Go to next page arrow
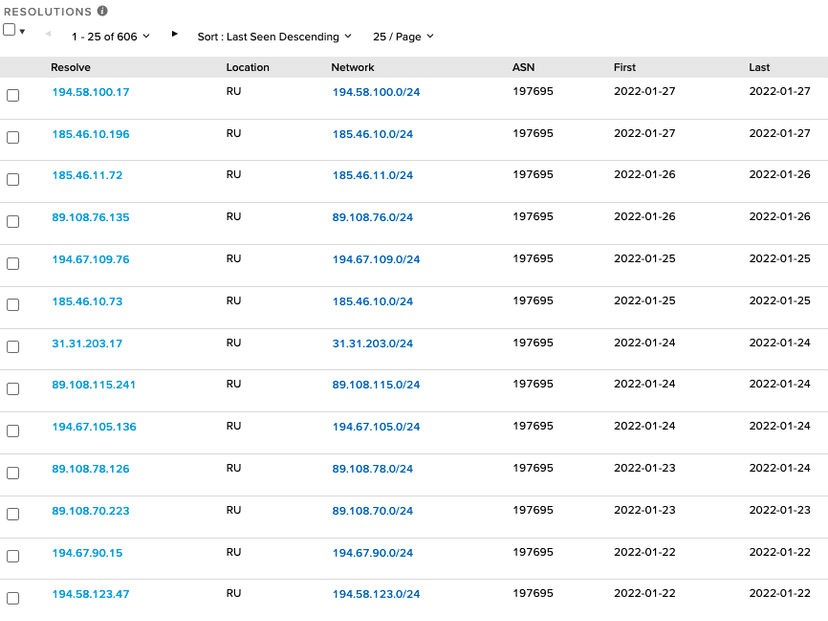 174,34
